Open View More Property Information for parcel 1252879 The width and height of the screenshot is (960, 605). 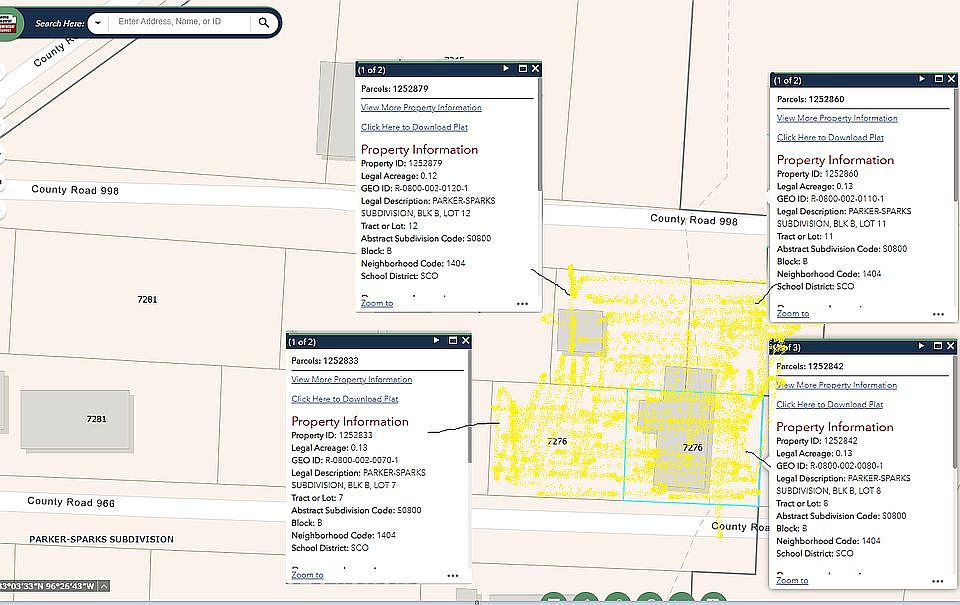tap(421, 107)
